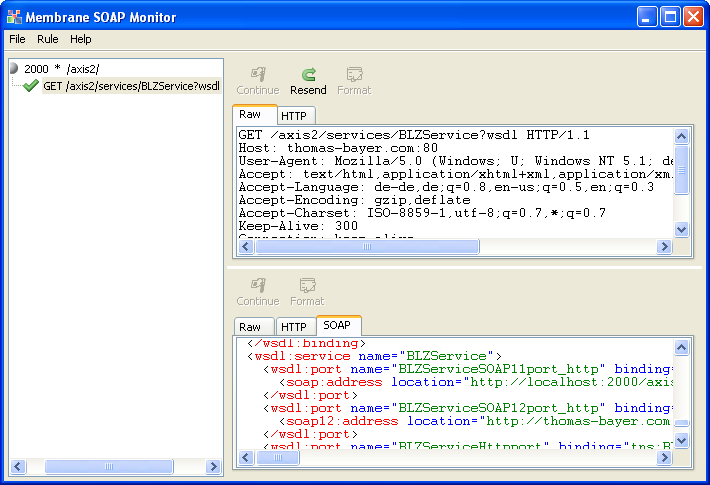
Task: Switch to response HTTP tab
Action: tap(294, 327)
